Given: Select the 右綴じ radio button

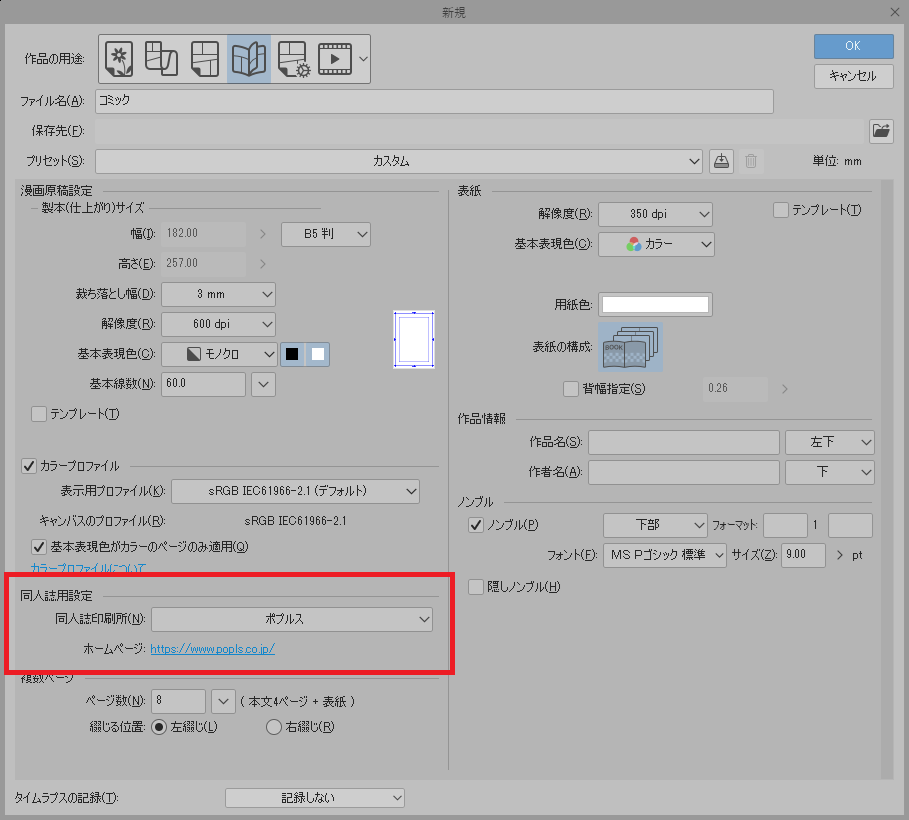Looking at the screenshot, I should pyautogui.click(x=274, y=727).
